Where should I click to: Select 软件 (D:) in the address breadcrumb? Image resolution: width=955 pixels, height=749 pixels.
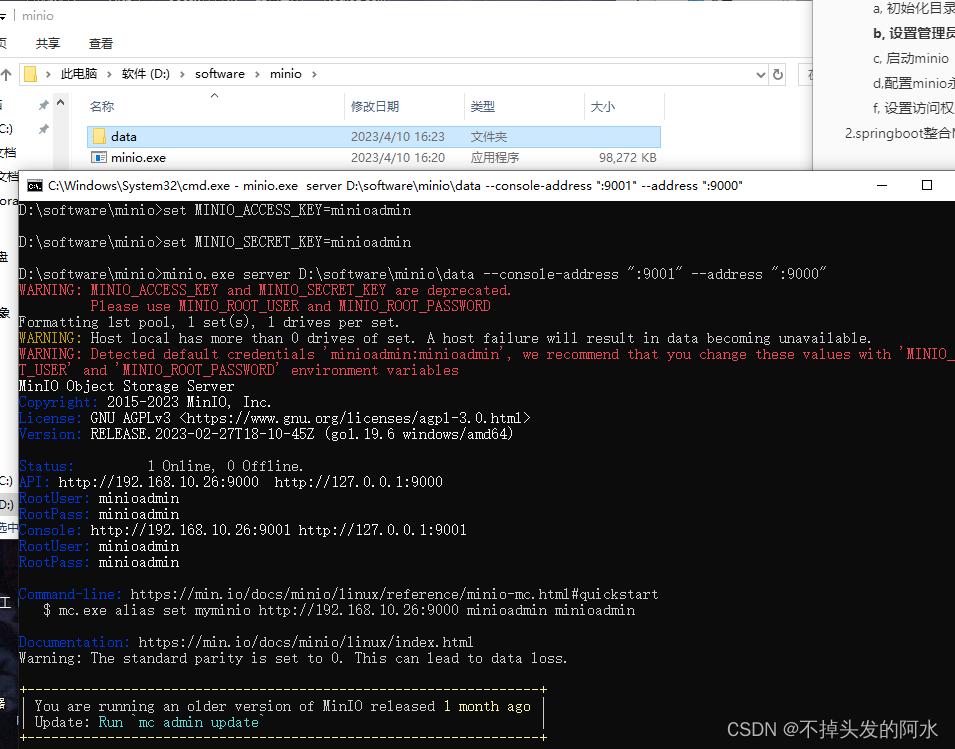(x=146, y=74)
